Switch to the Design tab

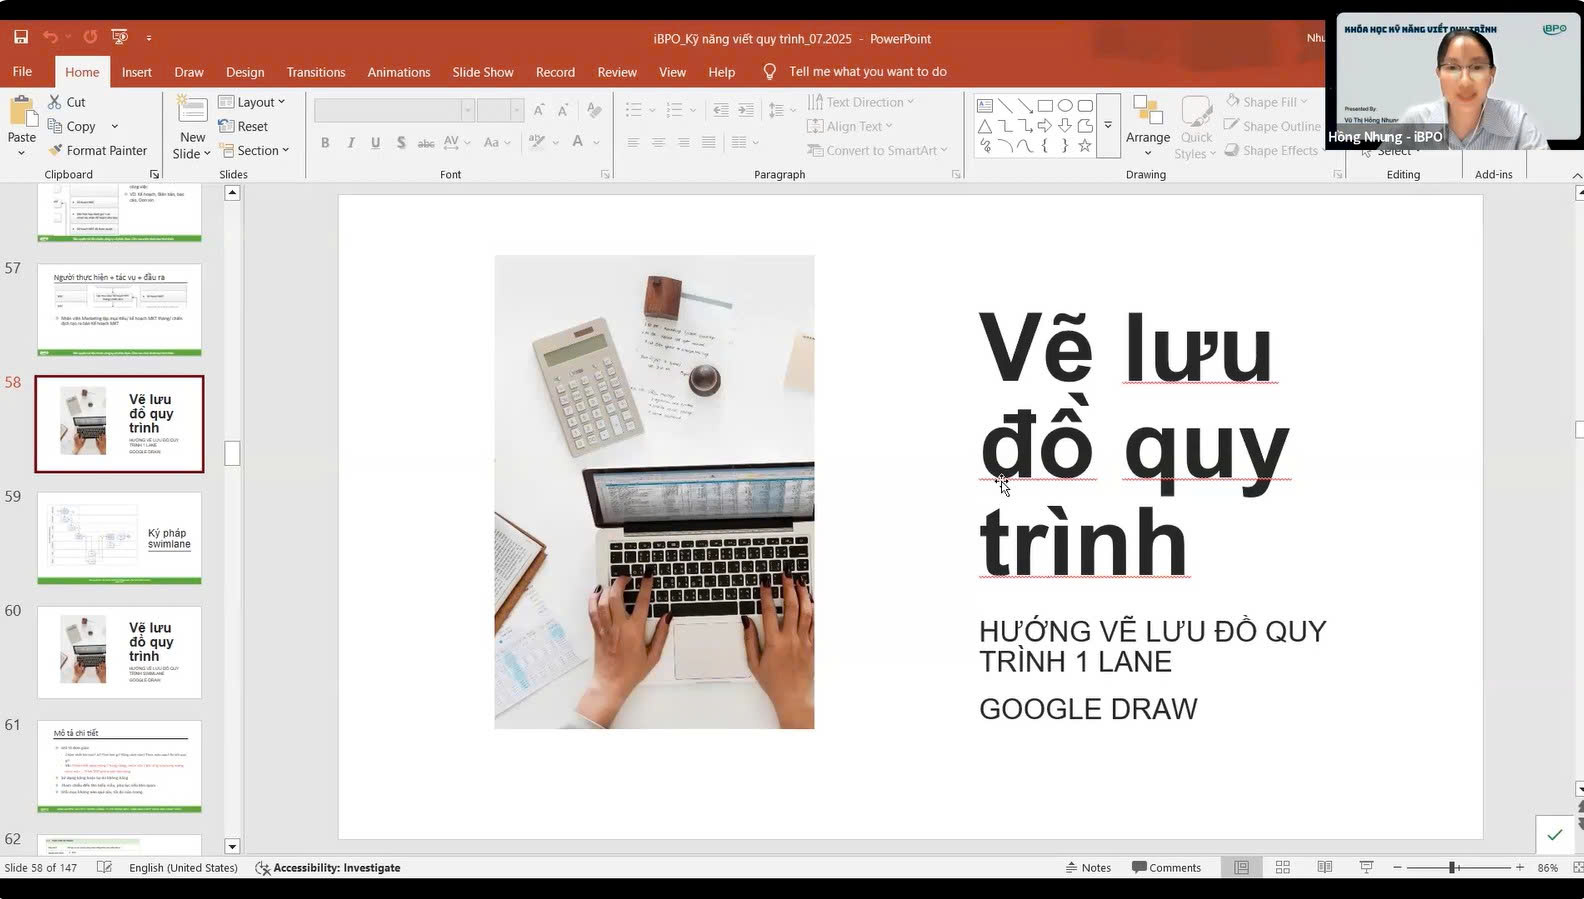(x=245, y=72)
